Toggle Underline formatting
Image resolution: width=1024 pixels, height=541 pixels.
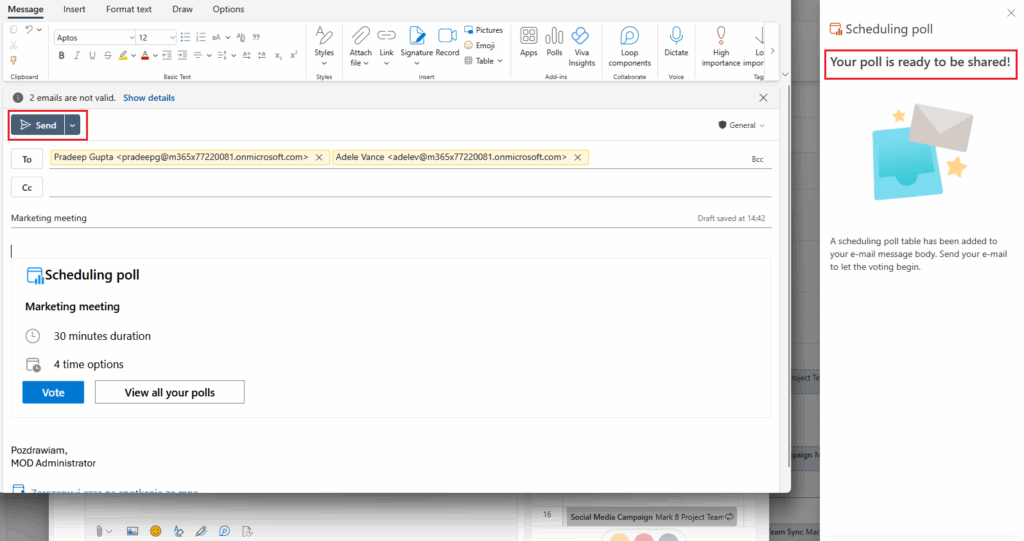coord(90,55)
